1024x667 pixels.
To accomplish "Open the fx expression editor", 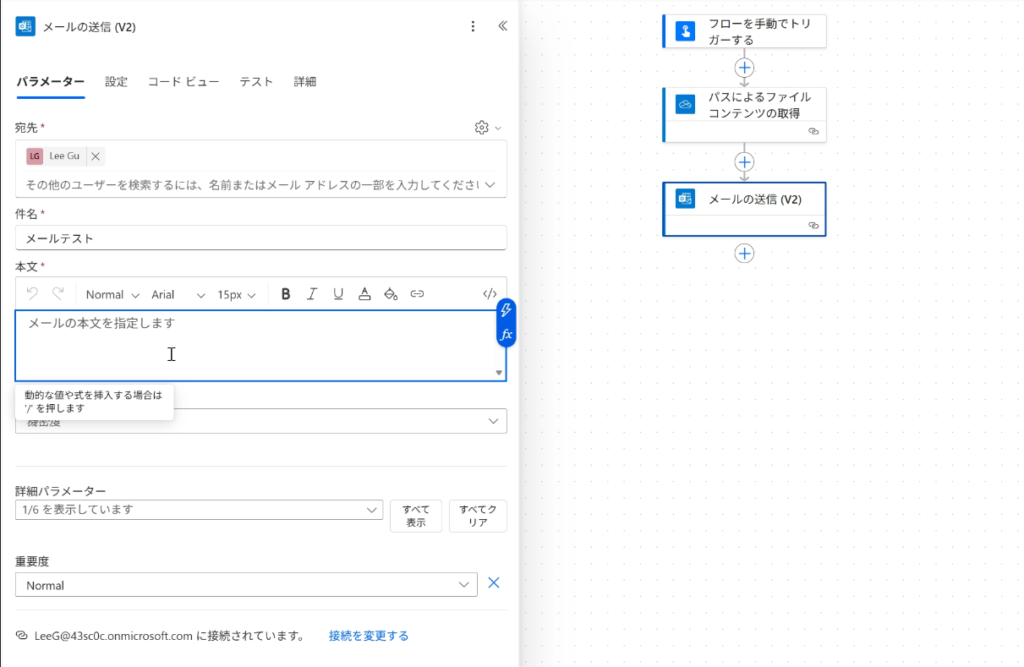I will [506, 335].
